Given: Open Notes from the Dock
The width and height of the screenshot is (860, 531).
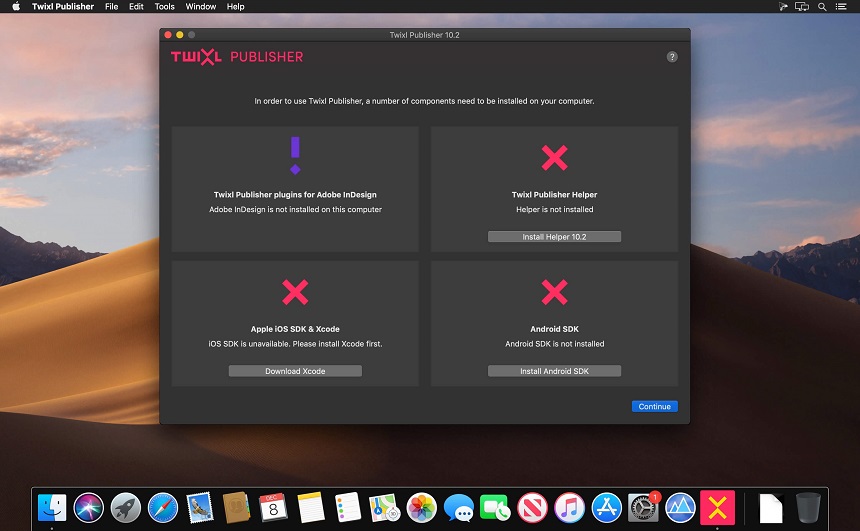Looking at the screenshot, I should (x=310, y=507).
